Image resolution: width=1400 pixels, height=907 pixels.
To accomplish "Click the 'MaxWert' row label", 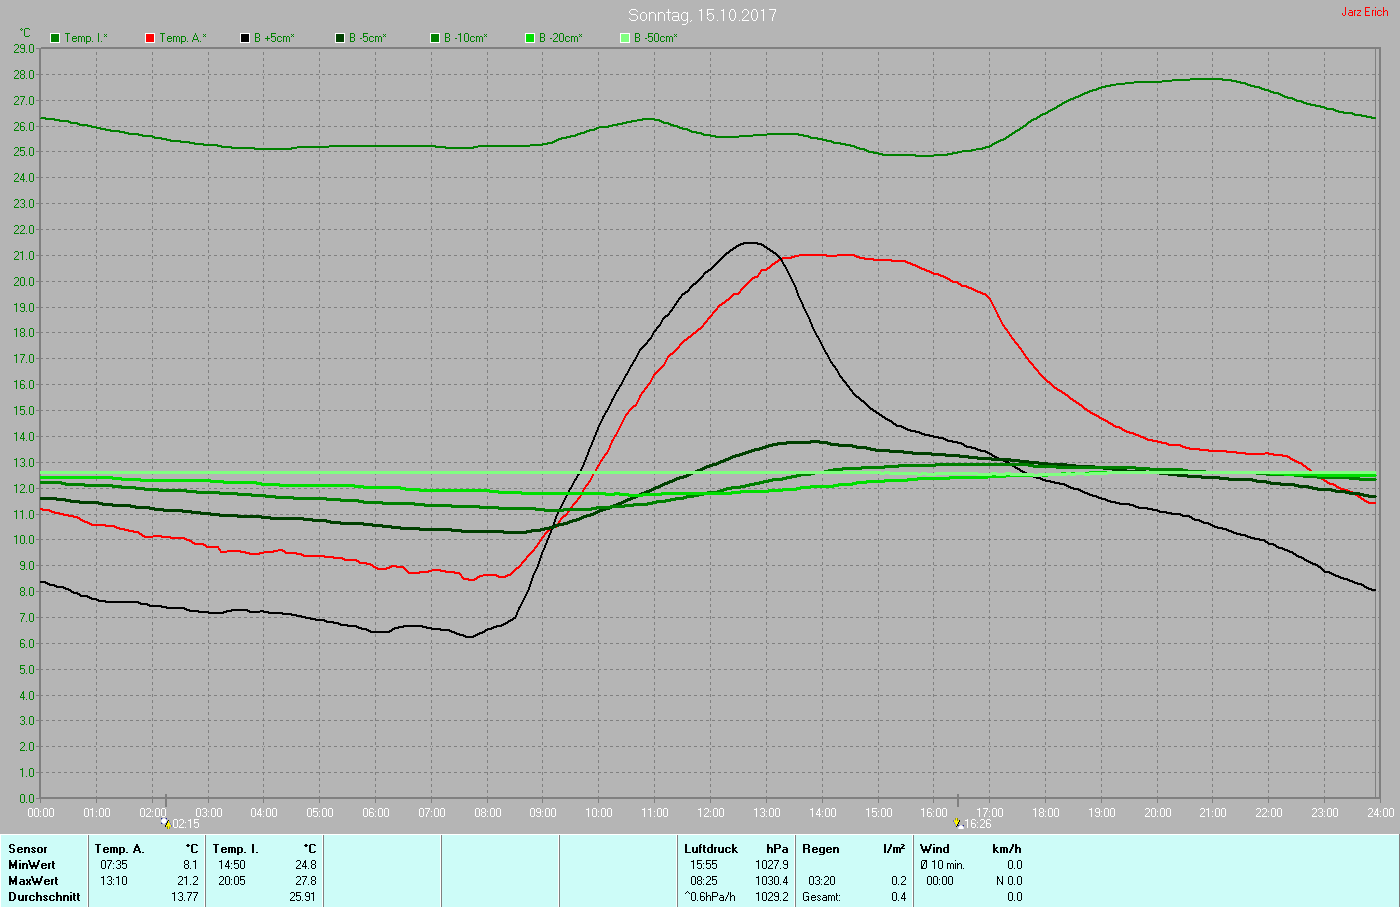I will point(33,881).
